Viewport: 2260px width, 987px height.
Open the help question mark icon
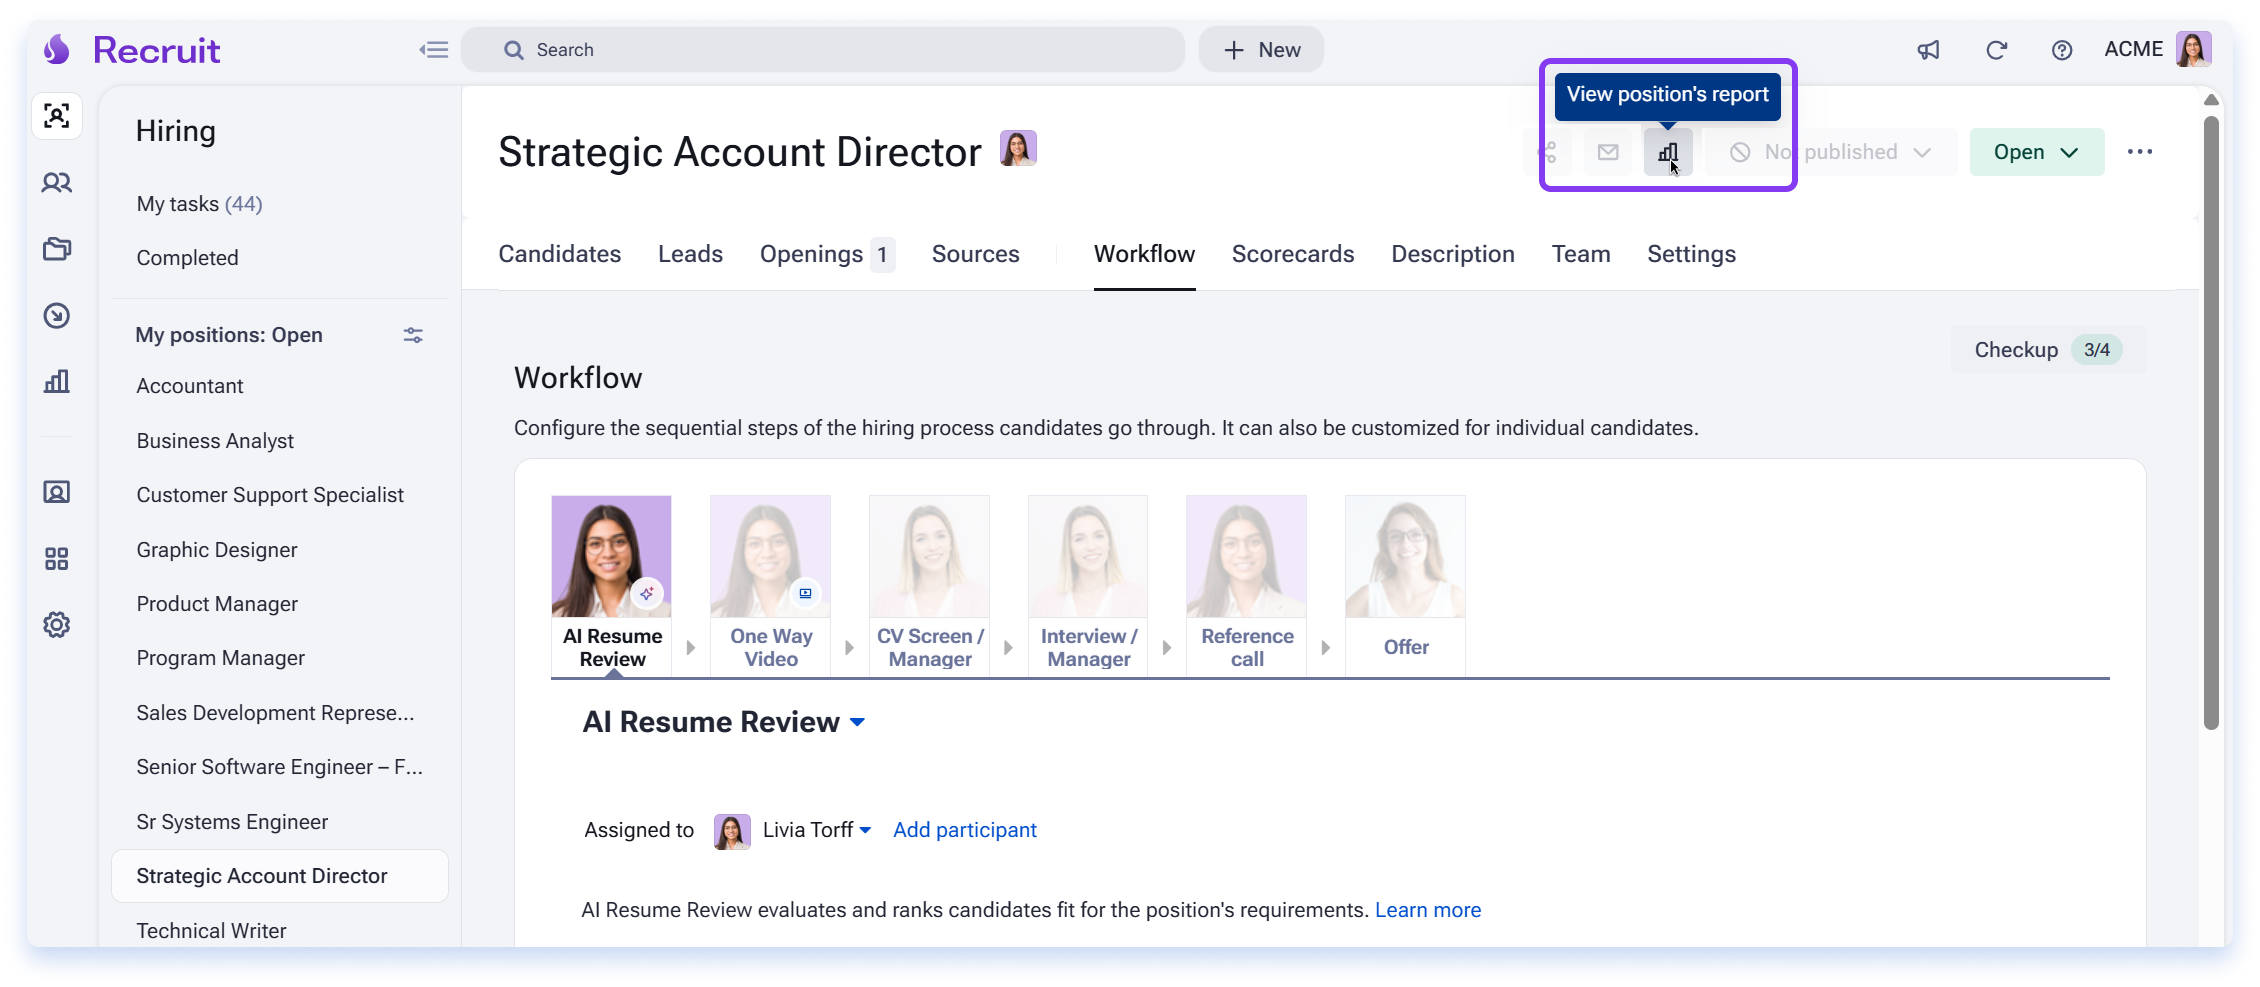pyautogui.click(x=2062, y=50)
